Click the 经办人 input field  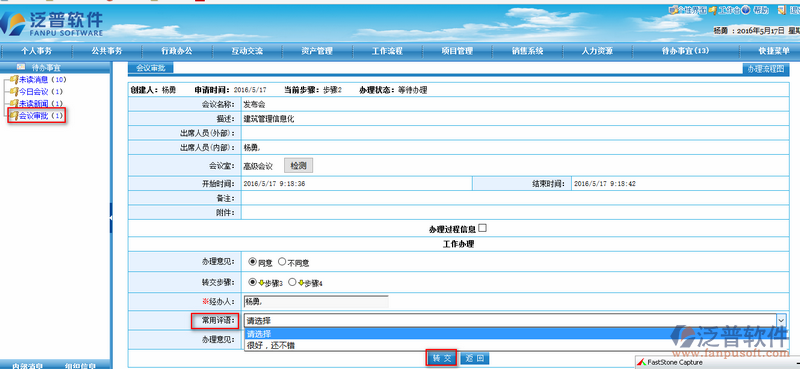(316, 301)
